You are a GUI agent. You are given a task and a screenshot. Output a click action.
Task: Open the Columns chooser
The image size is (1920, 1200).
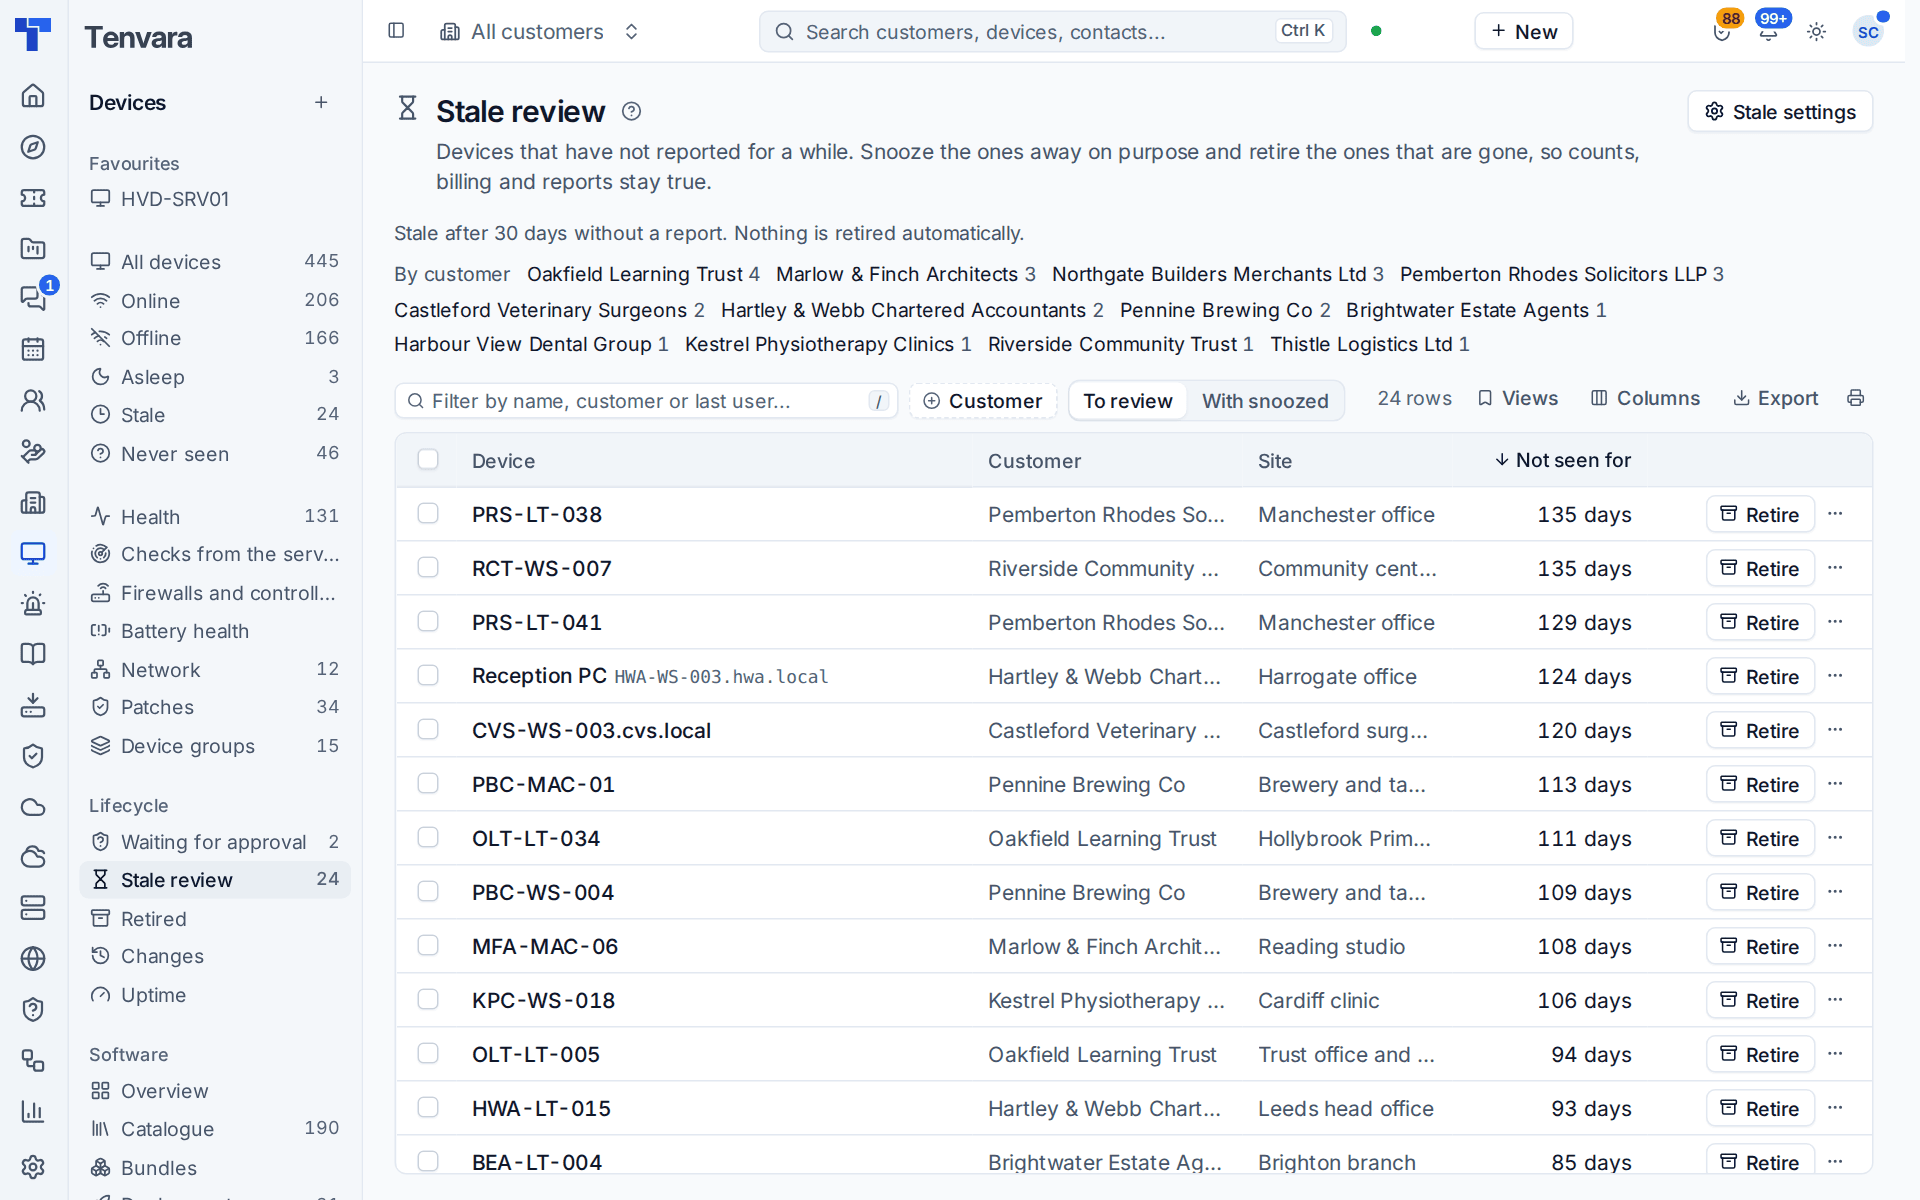(x=1645, y=398)
